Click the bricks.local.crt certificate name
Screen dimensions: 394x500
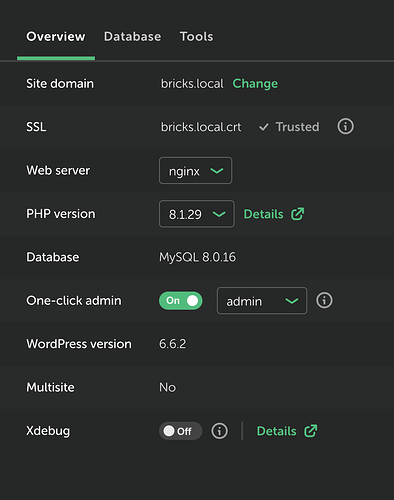(201, 127)
